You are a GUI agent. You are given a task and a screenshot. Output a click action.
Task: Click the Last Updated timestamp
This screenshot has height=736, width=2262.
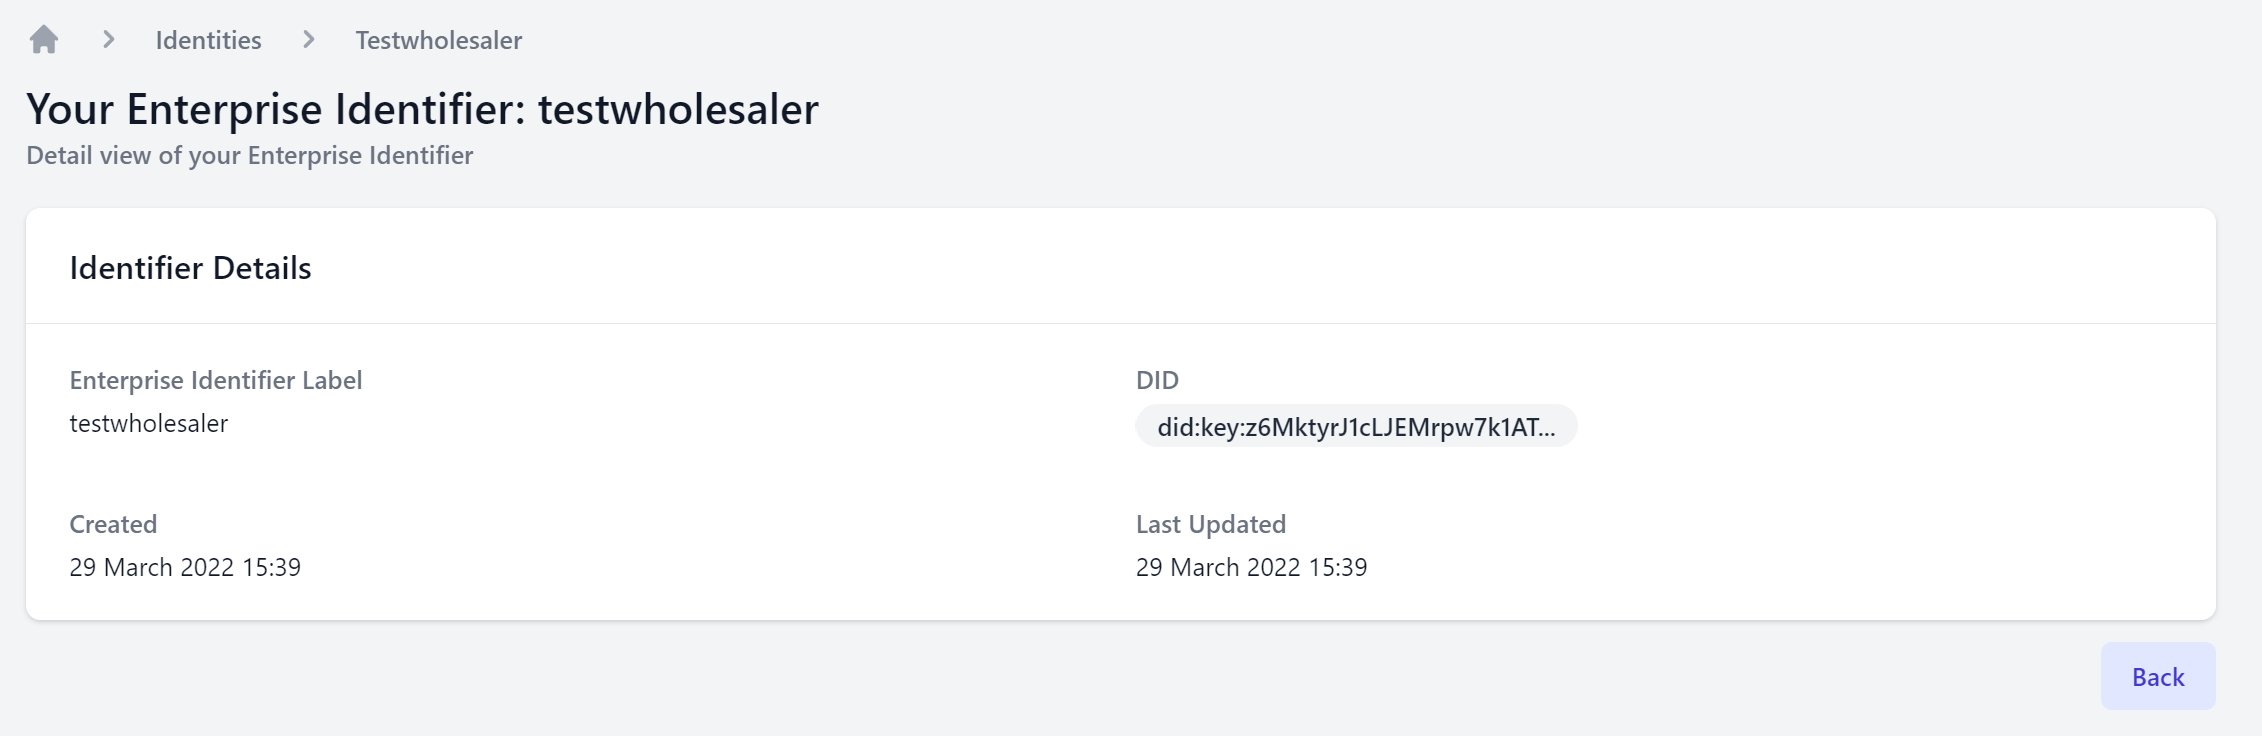point(1250,567)
